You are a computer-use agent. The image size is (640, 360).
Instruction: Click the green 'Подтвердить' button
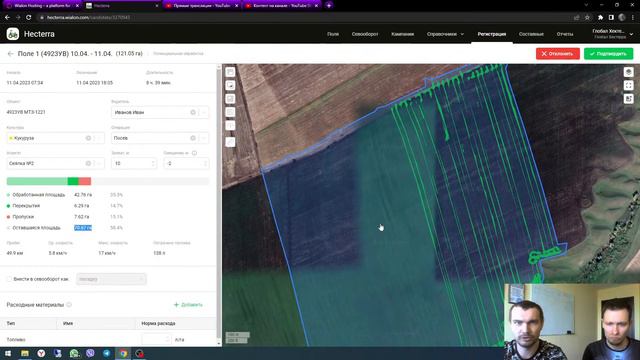coord(608,54)
